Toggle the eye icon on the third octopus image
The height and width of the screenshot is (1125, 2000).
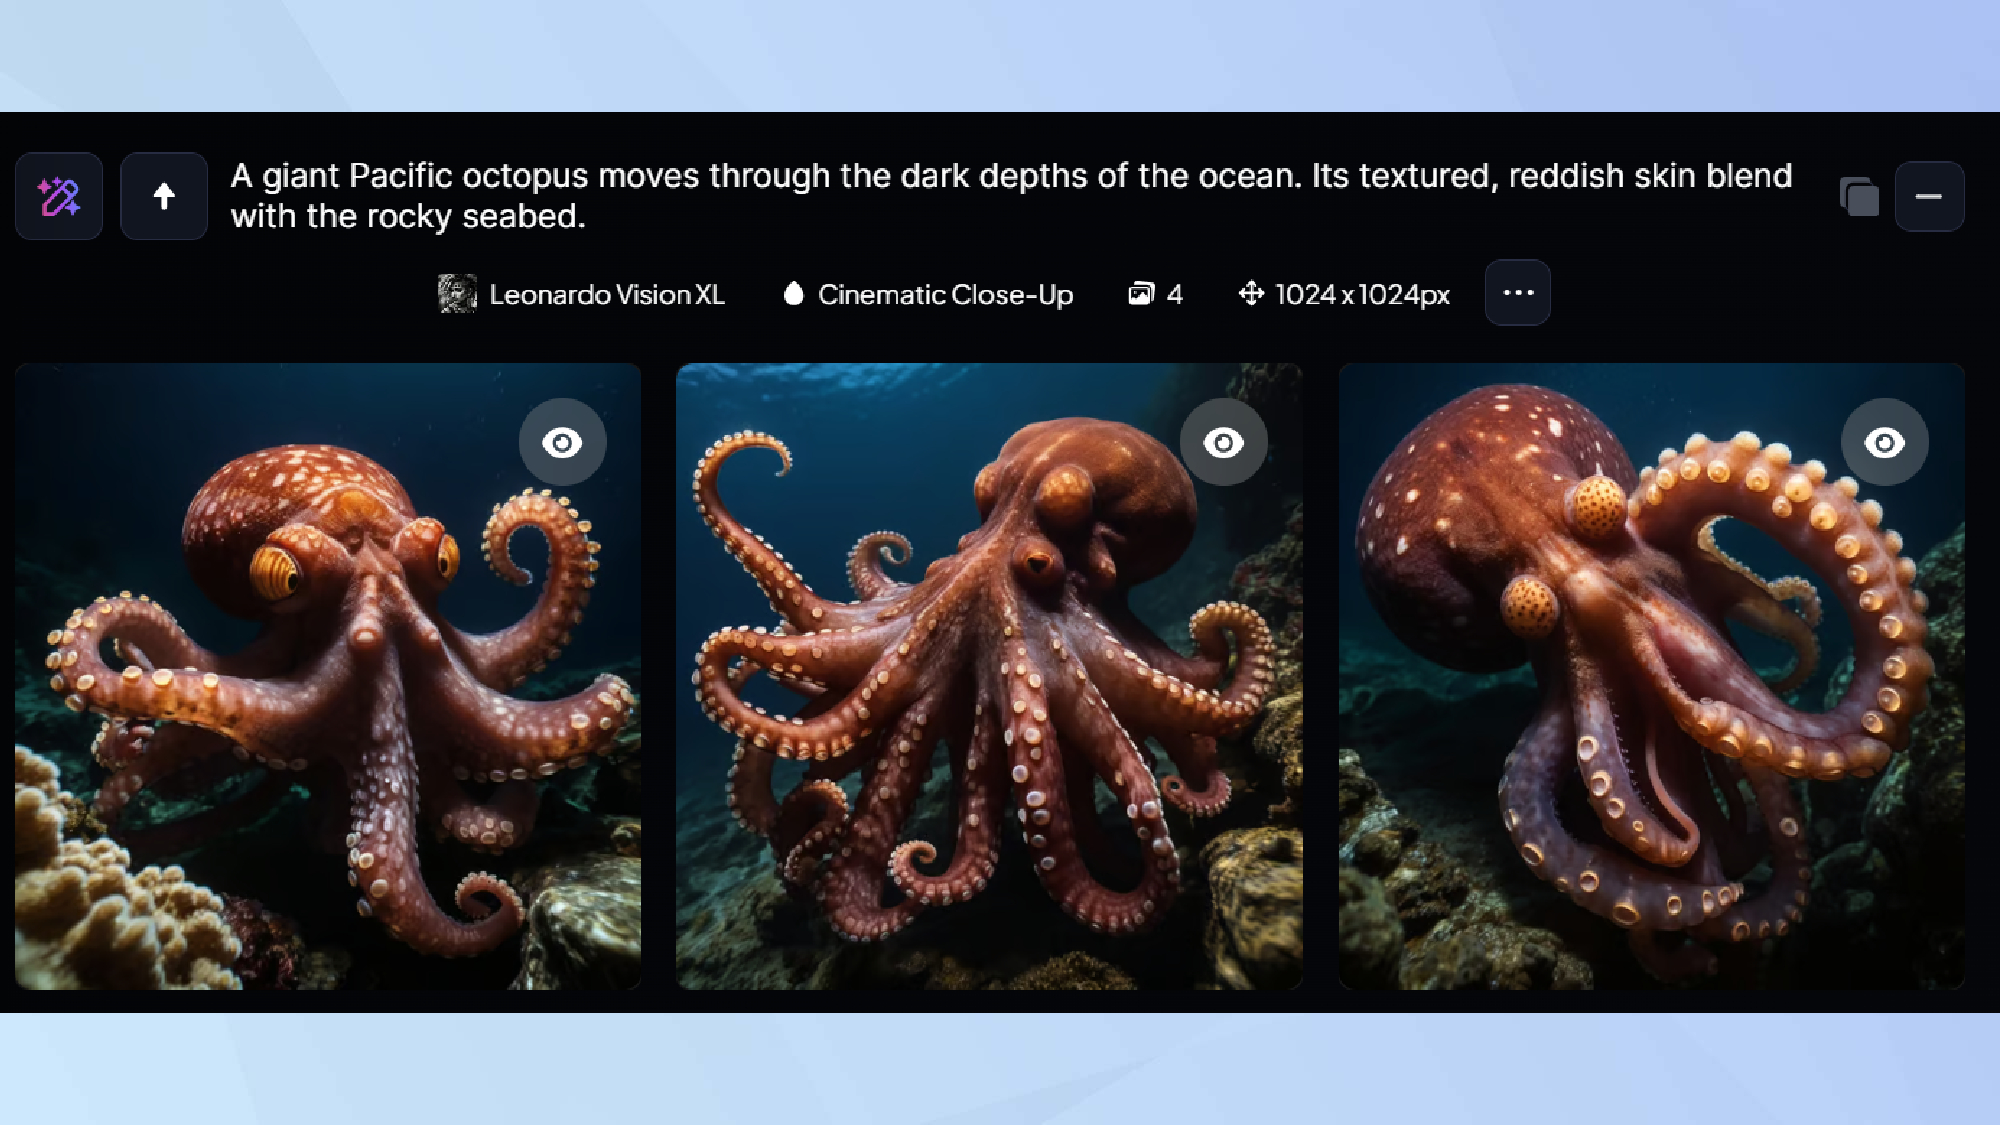(x=1885, y=442)
